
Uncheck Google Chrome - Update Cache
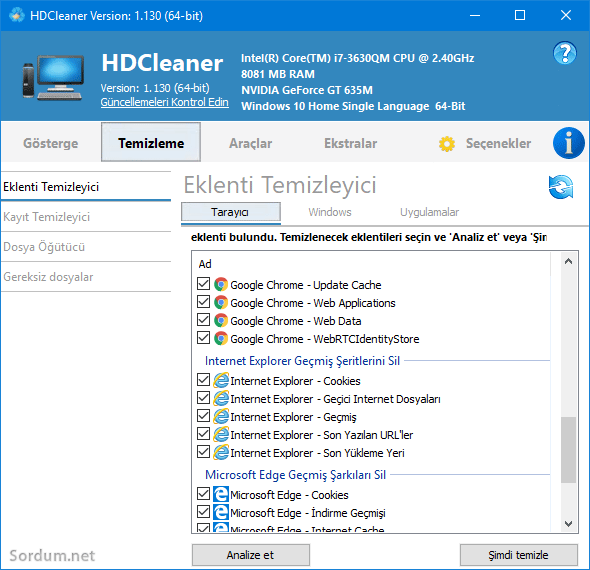point(204,284)
